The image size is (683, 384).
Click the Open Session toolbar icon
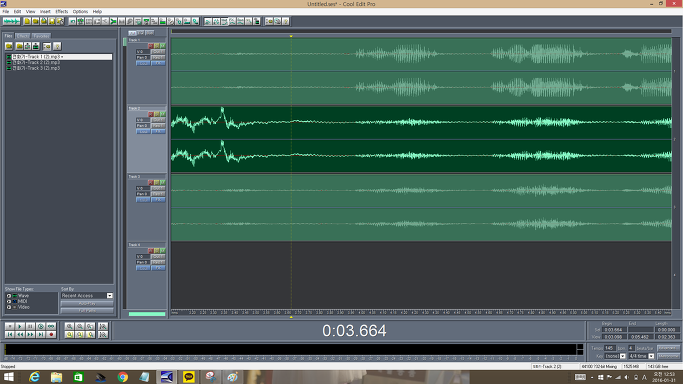pos(35,21)
